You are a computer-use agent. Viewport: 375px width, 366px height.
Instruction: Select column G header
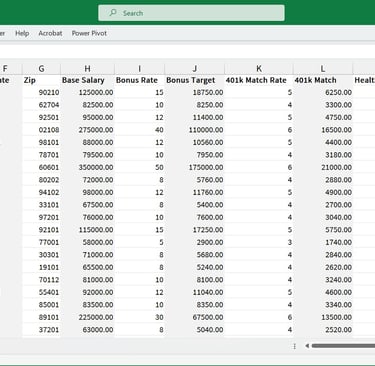[x=41, y=69]
